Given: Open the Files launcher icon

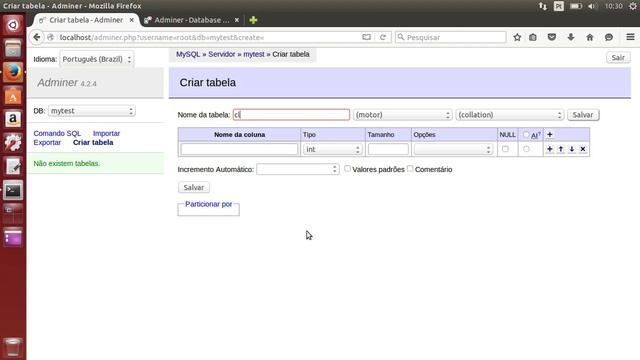Looking at the screenshot, I should click(13, 49).
